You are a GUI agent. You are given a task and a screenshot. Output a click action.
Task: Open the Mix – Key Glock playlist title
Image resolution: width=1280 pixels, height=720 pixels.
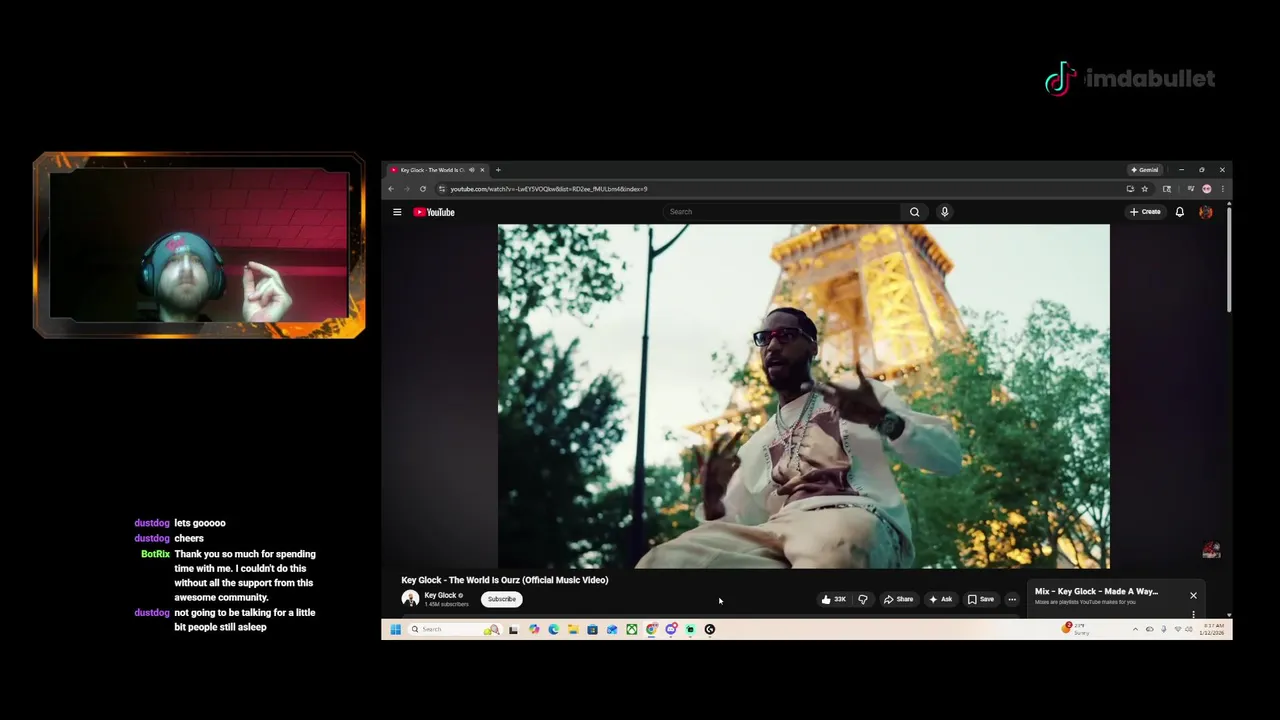(x=1096, y=591)
